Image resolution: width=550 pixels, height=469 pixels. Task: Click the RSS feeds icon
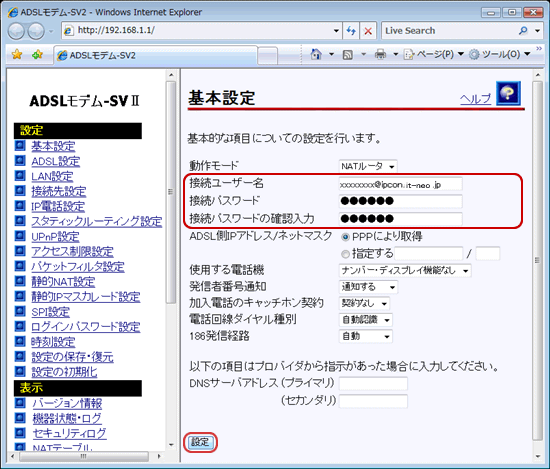coord(348,55)
